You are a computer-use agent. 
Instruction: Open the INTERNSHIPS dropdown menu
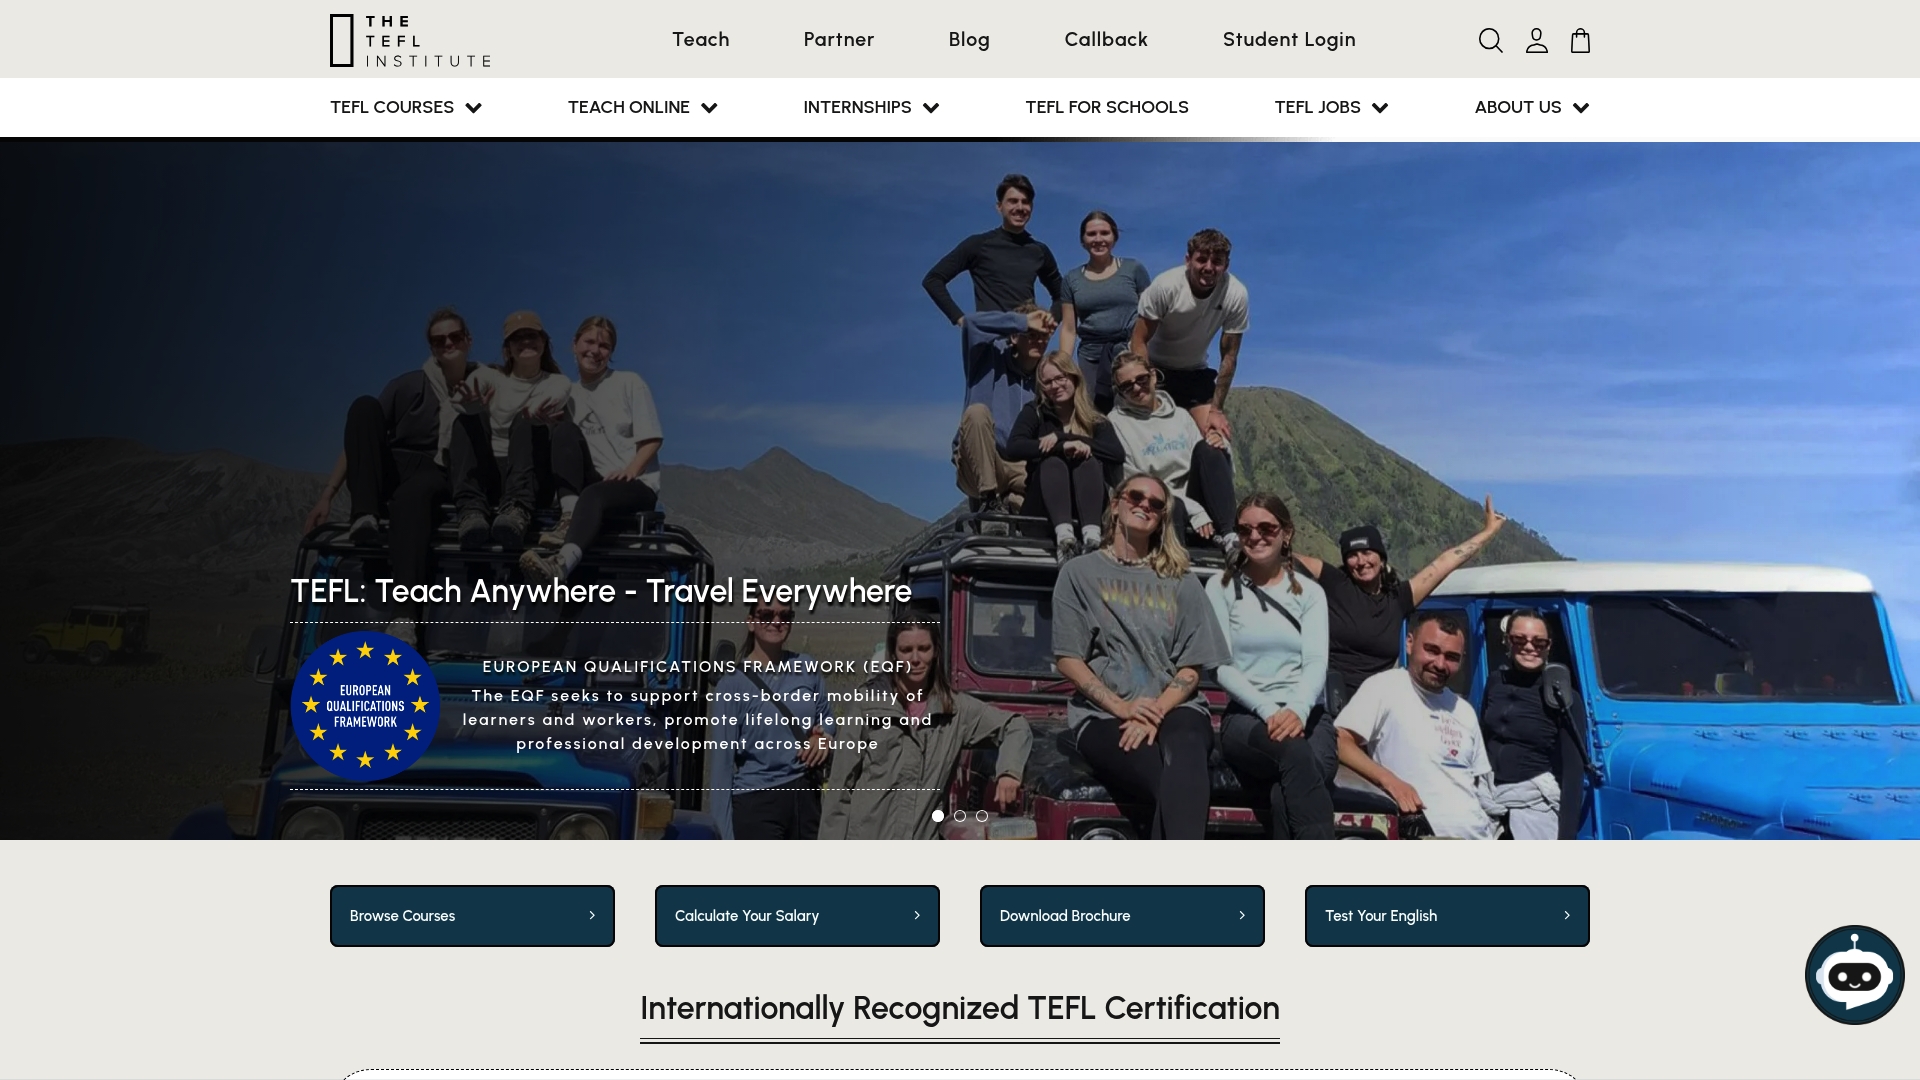(x=870, y=107)
